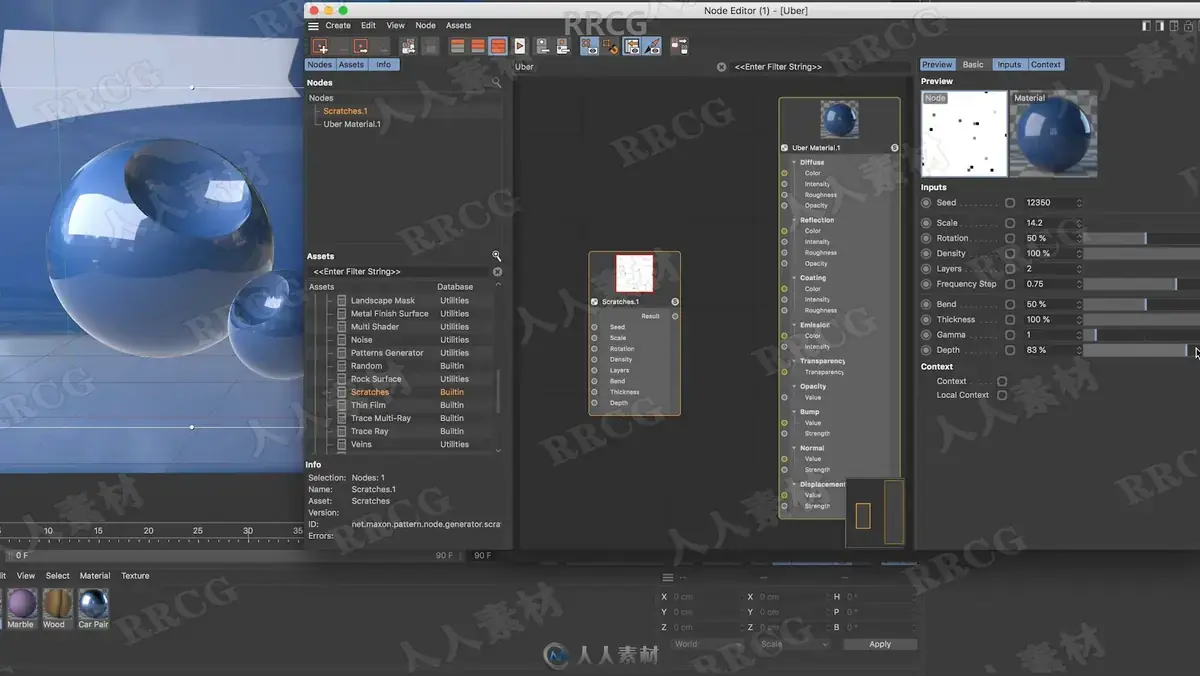
Task: Toggle the checkbox on Uber Material.1 node header
Action: coord(785,147)
